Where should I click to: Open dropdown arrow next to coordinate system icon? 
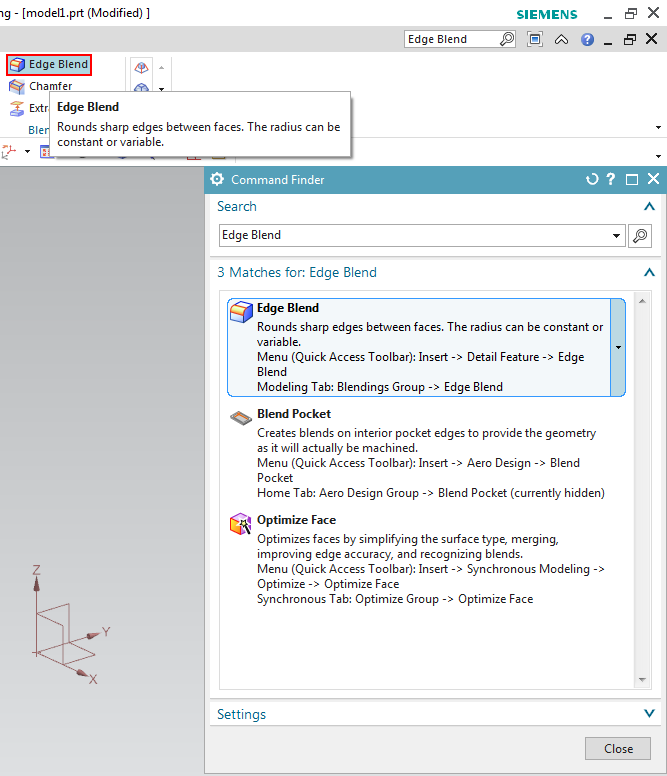pyautogui.click(x=27, y=151)
